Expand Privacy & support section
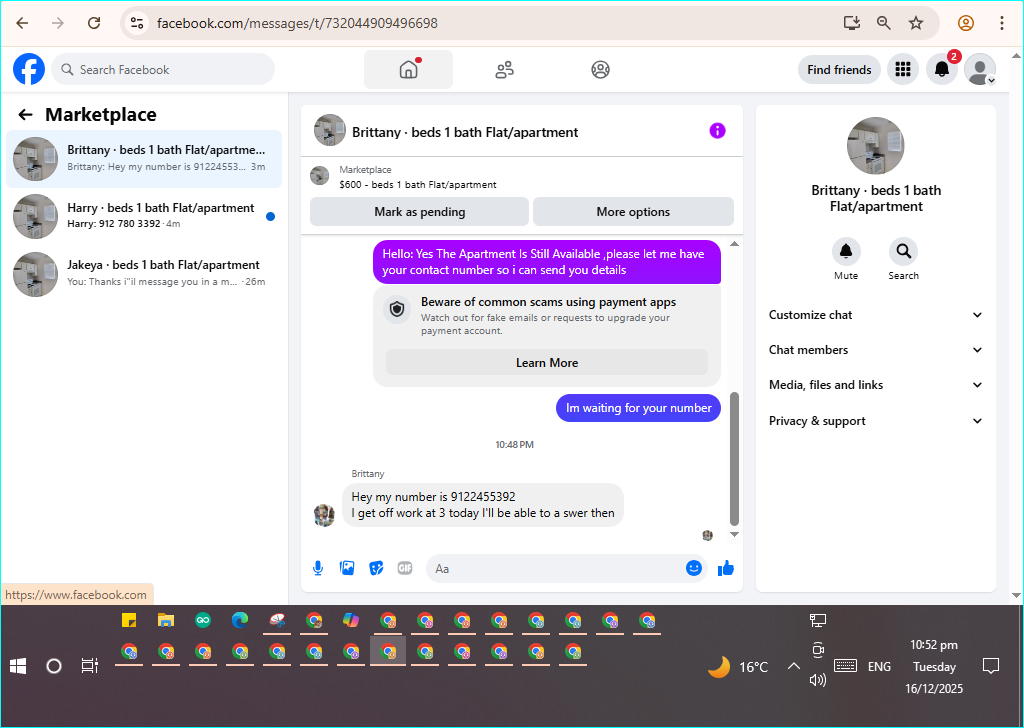Viewport: 1024px width, 728px height. pyautogui.click(x=876, y=421)
